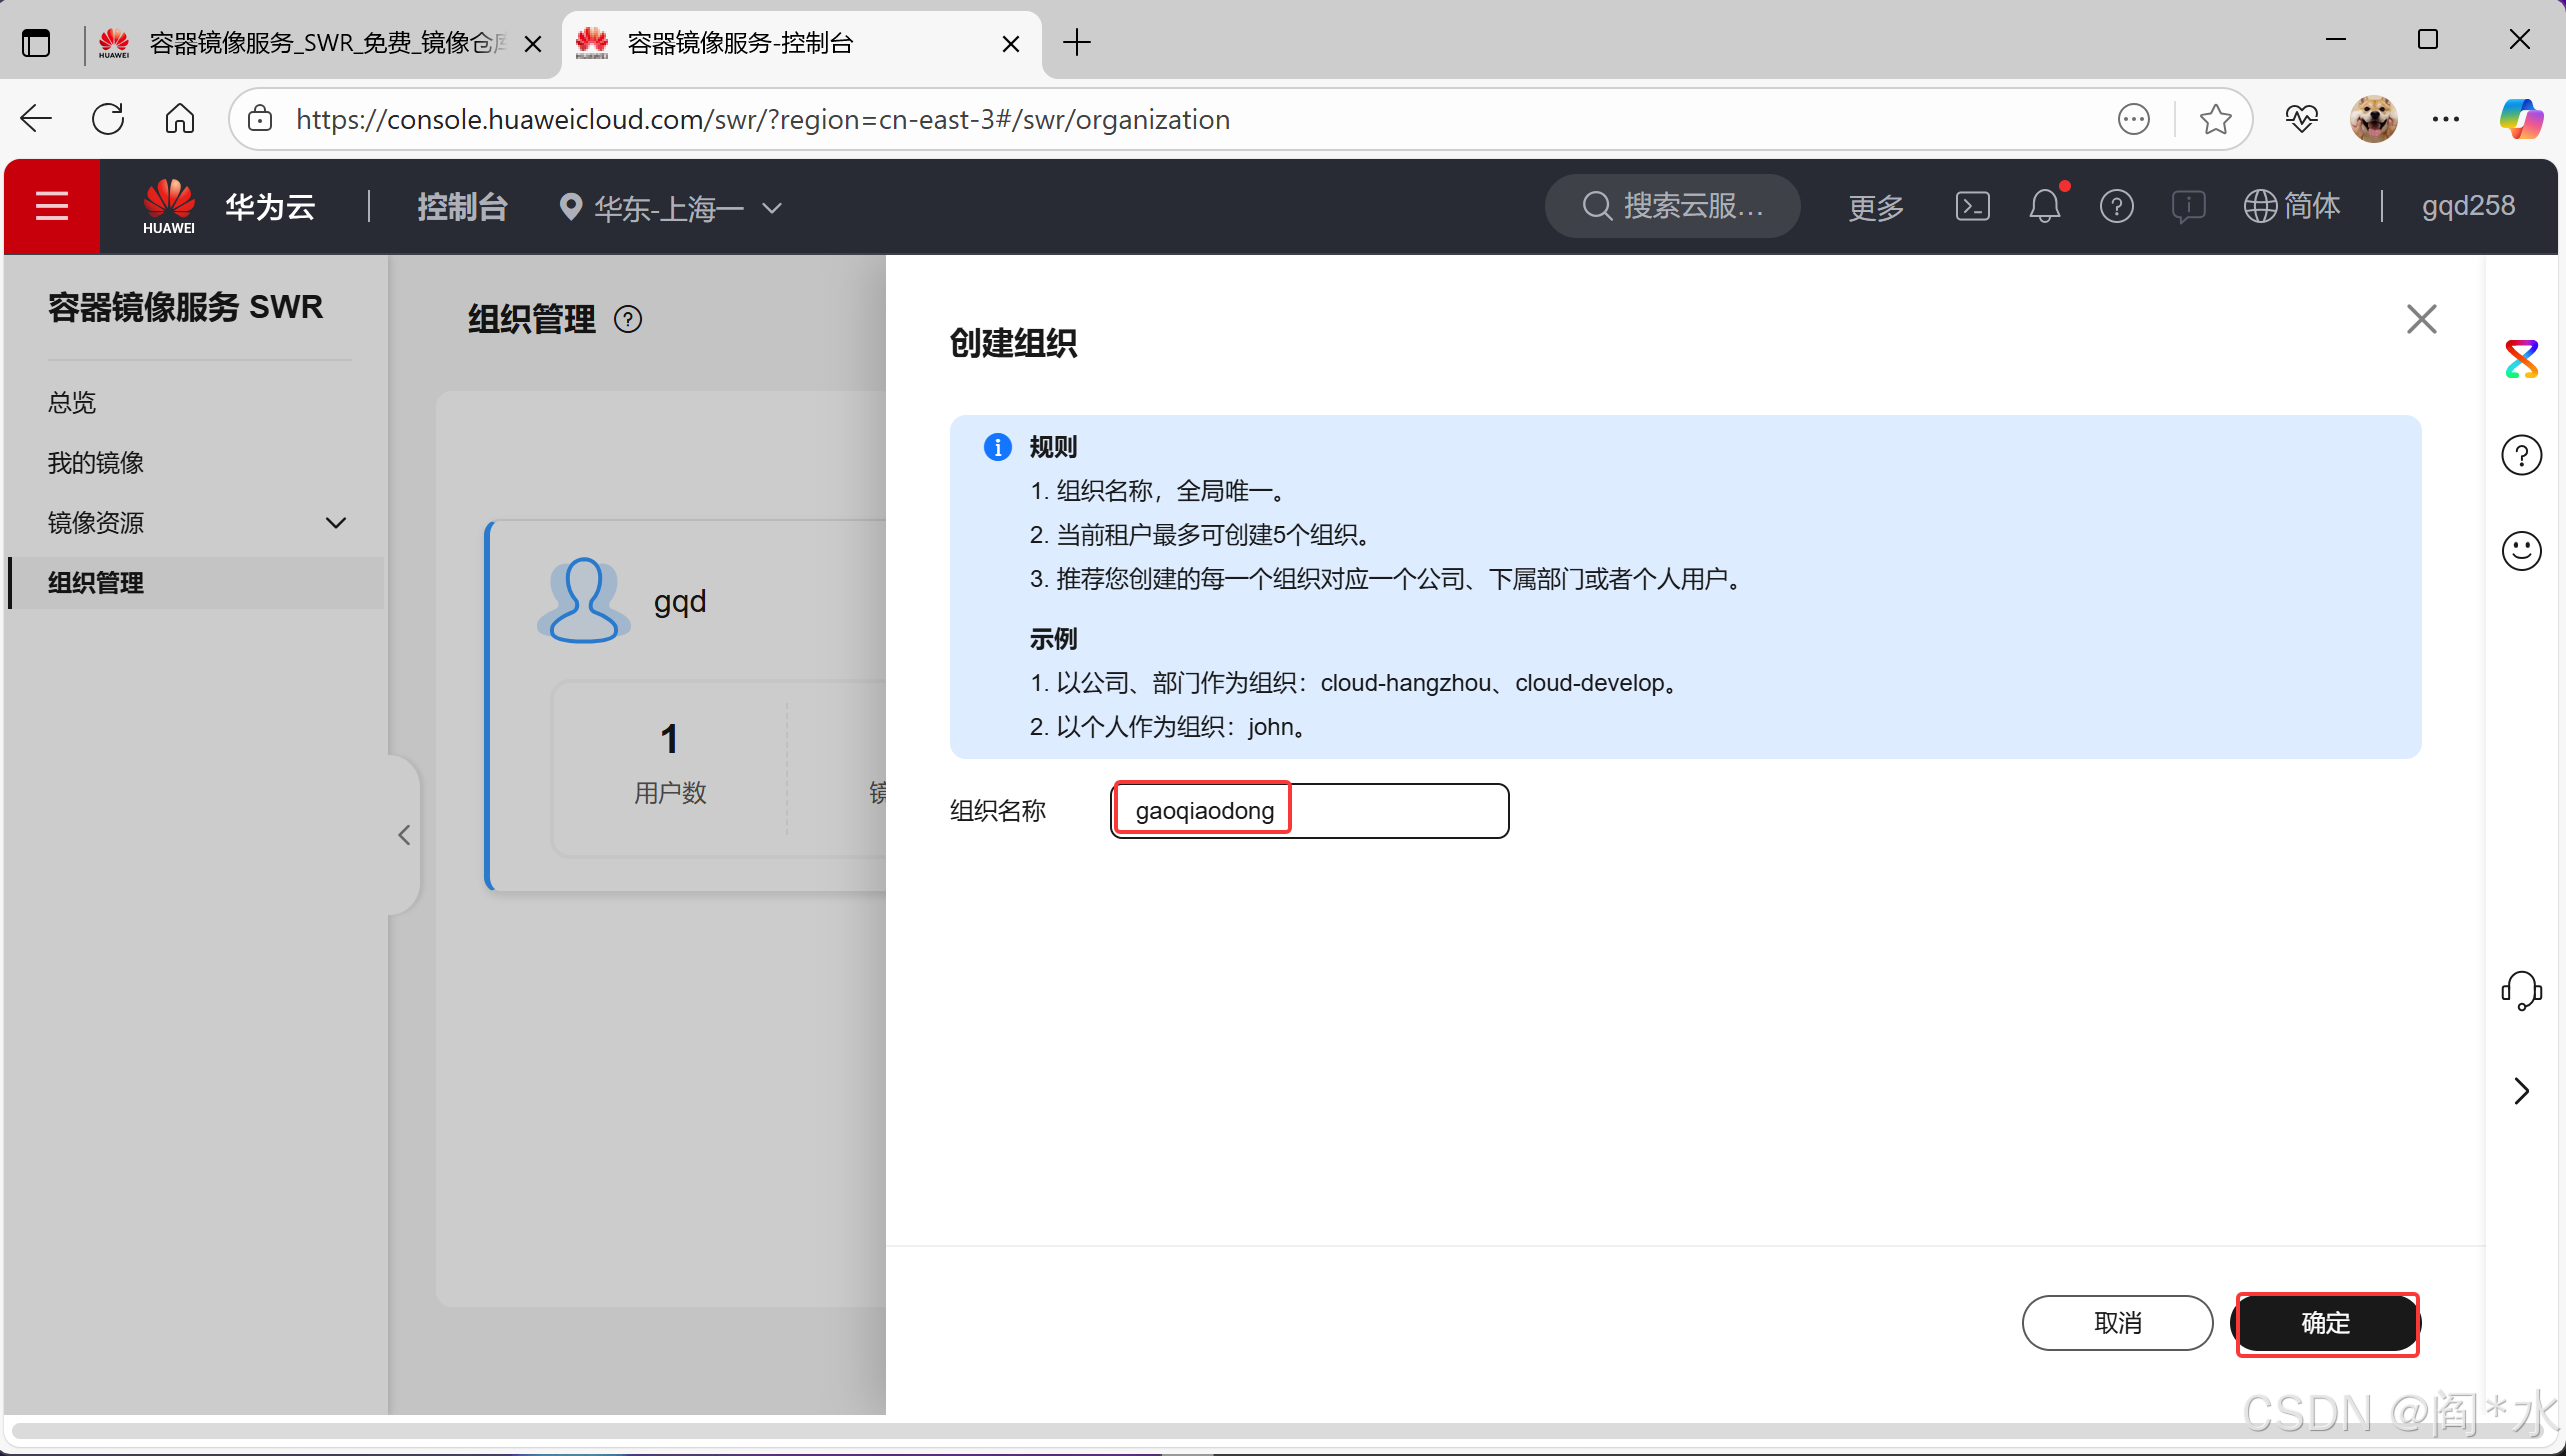The image size is (2566, 1456).
Task: Add this page to favorites star
Action: [2216, 120]
